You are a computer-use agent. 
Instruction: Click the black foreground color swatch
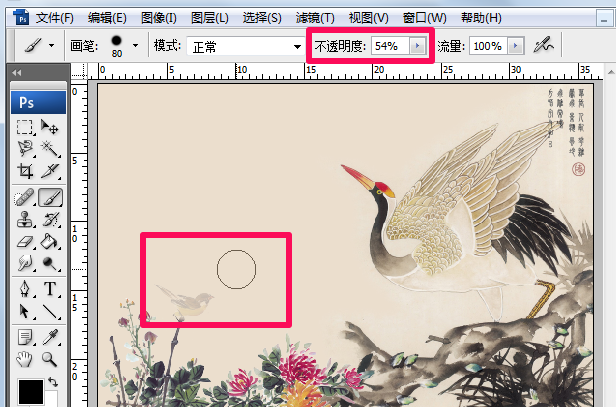point(31,391)
